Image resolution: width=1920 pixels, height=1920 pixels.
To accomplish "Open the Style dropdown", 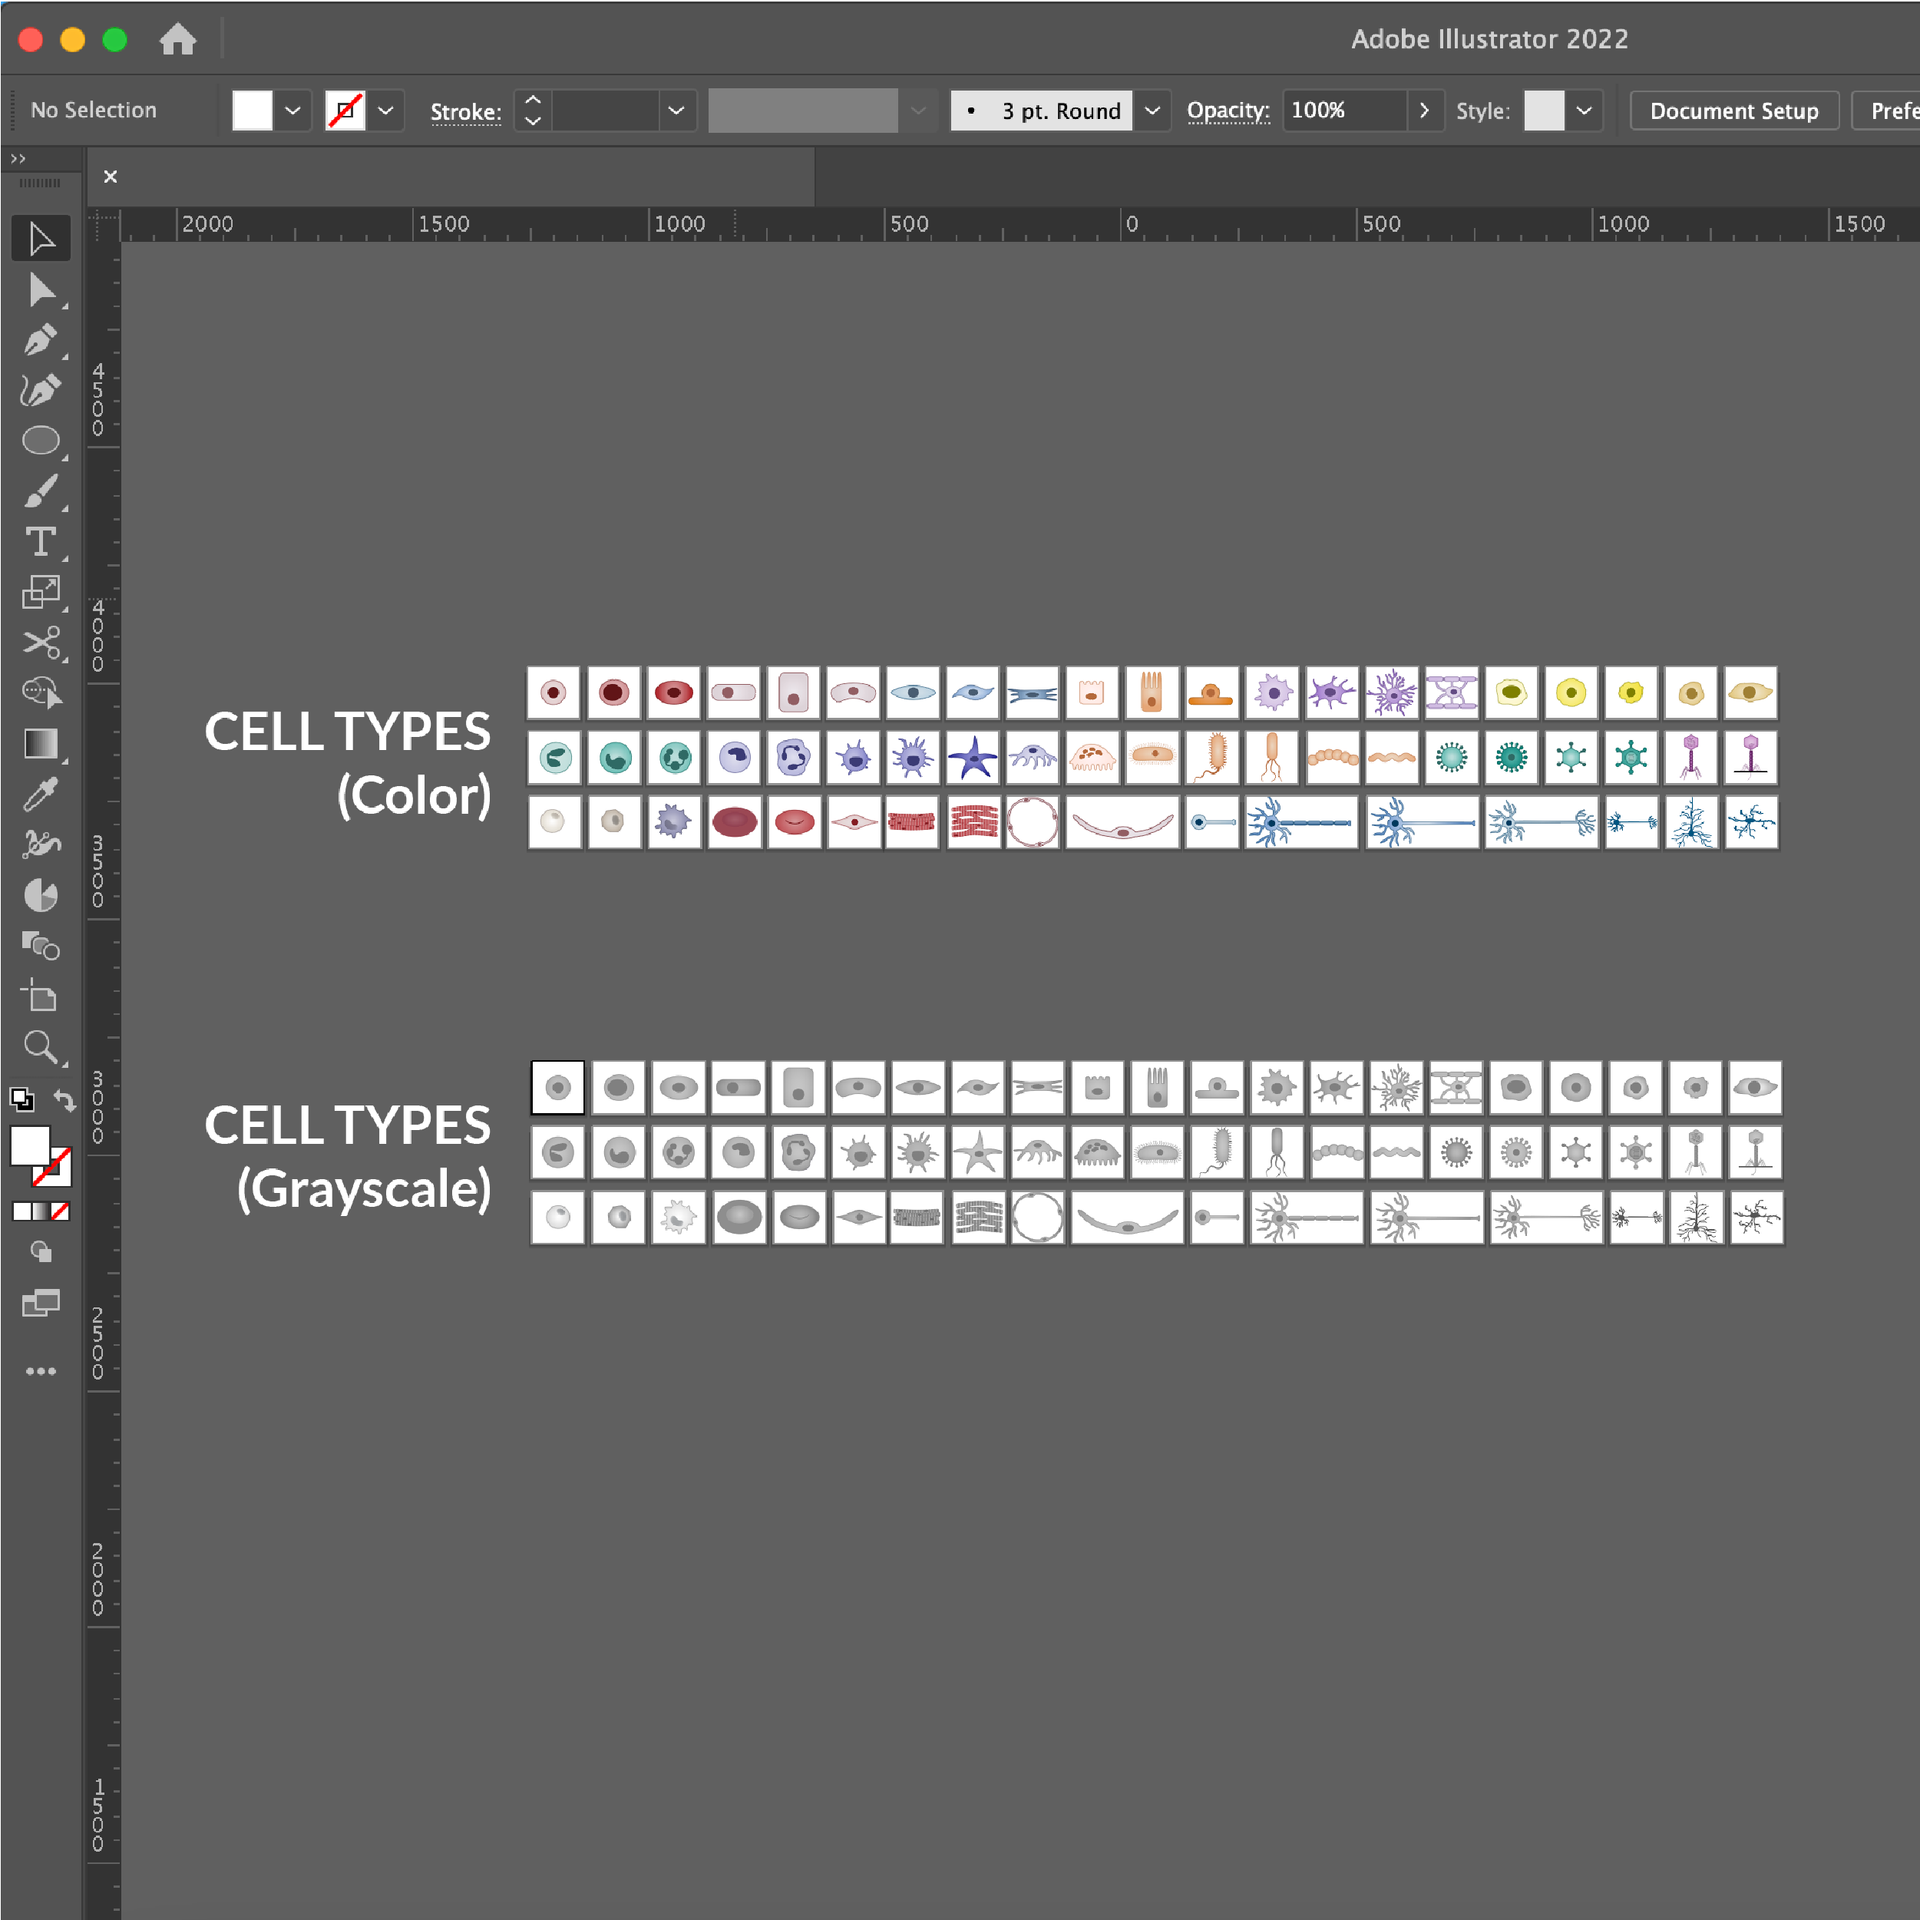I will (1584, 110).
